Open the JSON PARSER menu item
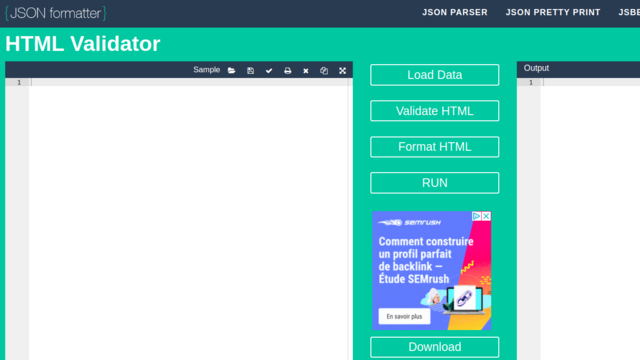 click(455, 12)
